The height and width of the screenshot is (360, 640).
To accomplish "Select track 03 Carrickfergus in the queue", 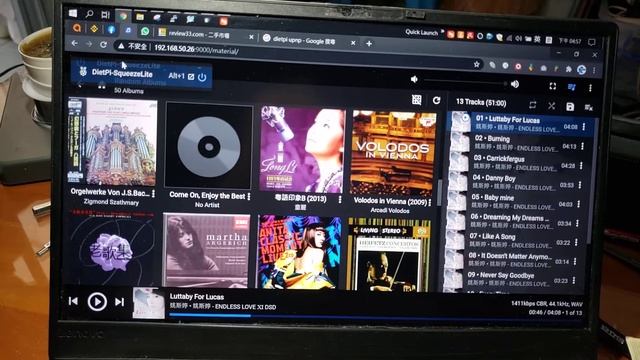I will 517,162.
